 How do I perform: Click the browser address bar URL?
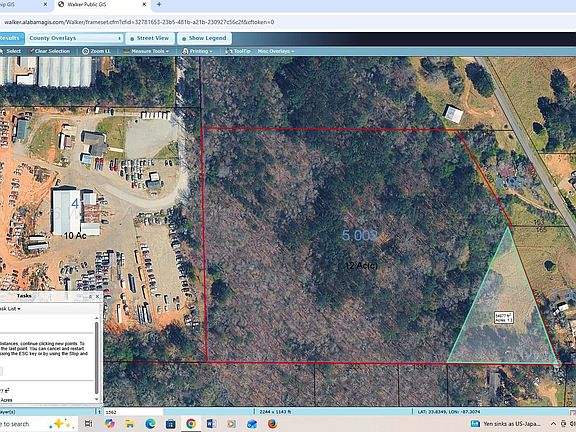pos(139,22)
